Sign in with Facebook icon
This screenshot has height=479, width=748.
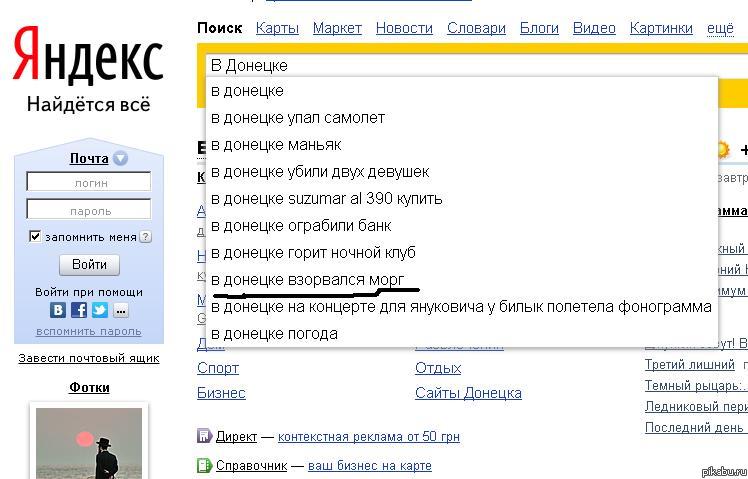pyautogui.click(x=79, y=310)
